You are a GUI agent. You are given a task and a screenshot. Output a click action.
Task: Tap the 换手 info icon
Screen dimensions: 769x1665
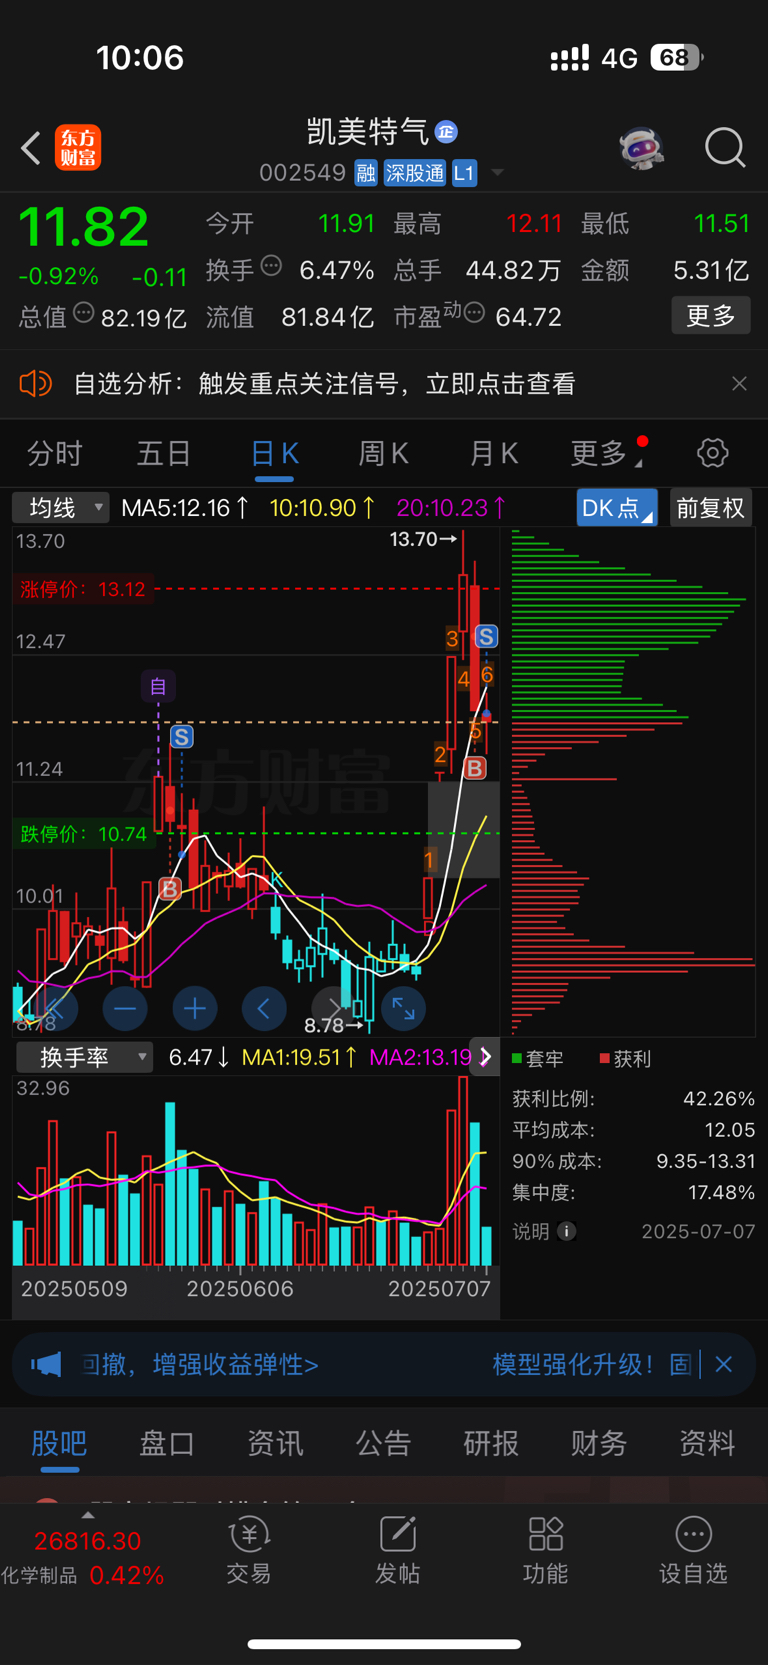click(x=271, y=266)
